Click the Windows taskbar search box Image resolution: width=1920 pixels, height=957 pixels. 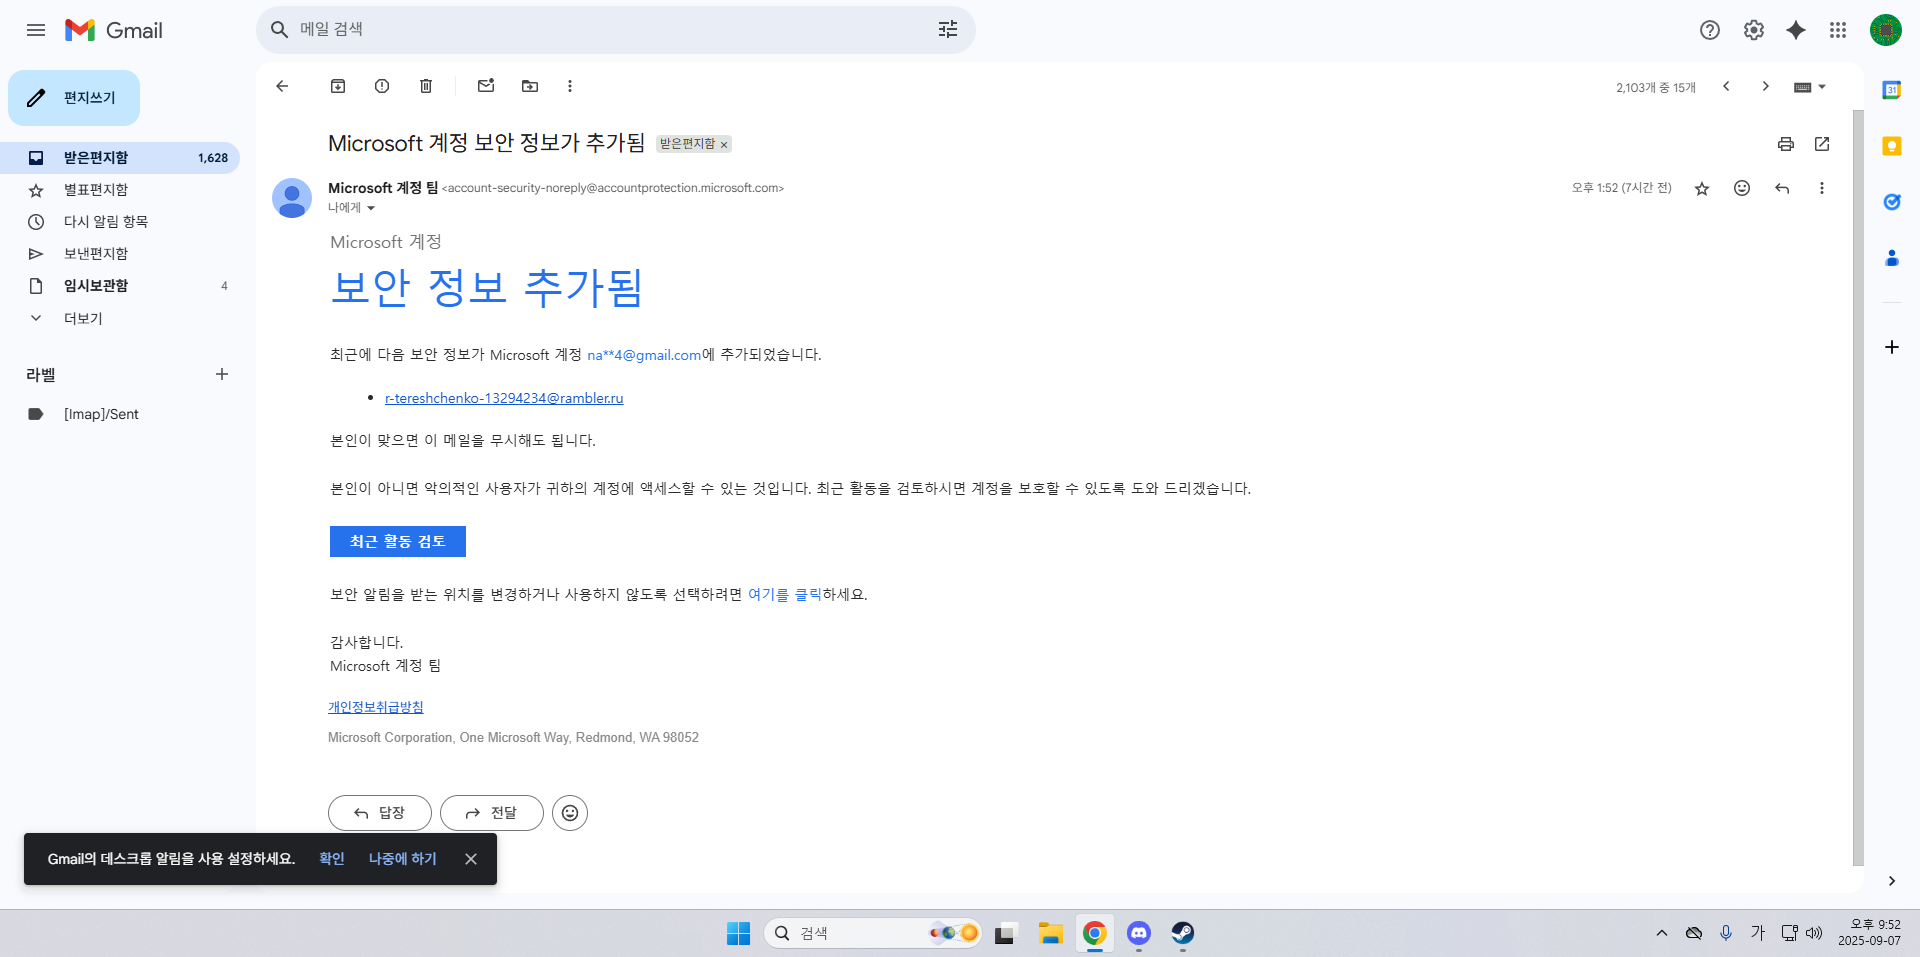point(873,933)
